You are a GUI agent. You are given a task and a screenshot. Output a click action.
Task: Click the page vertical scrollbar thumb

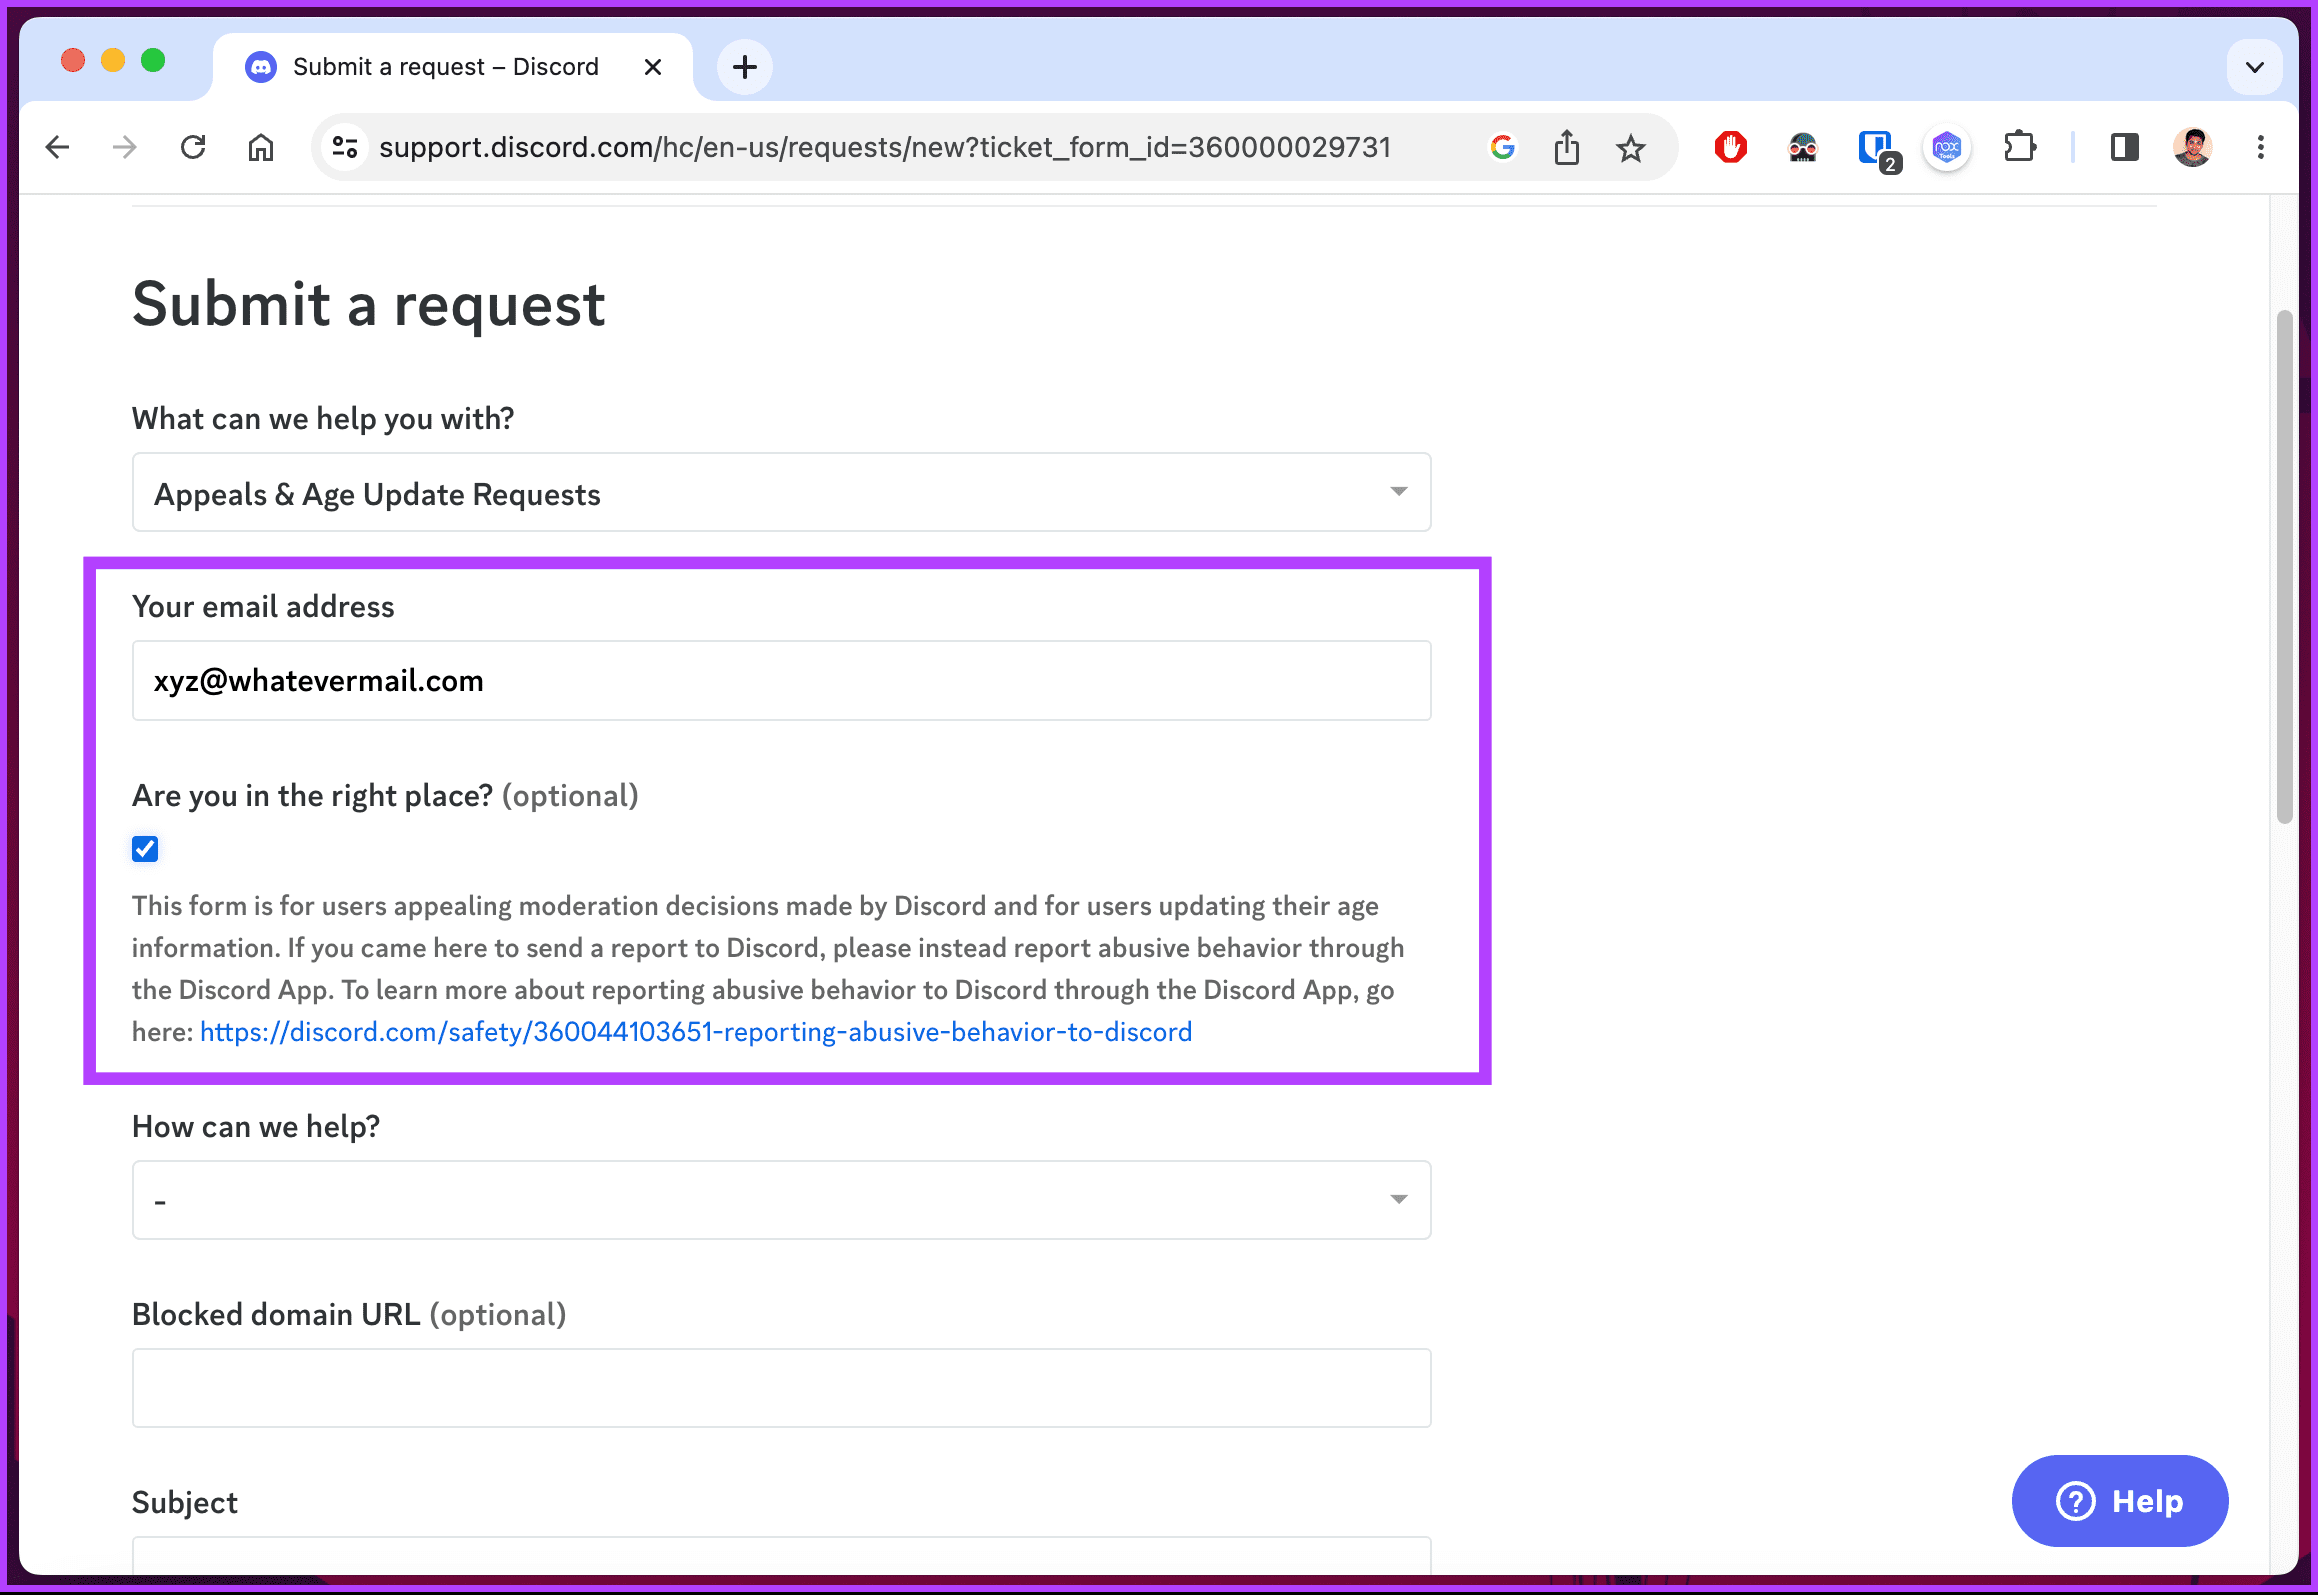pyautogui.click(x=2284, y=566)
